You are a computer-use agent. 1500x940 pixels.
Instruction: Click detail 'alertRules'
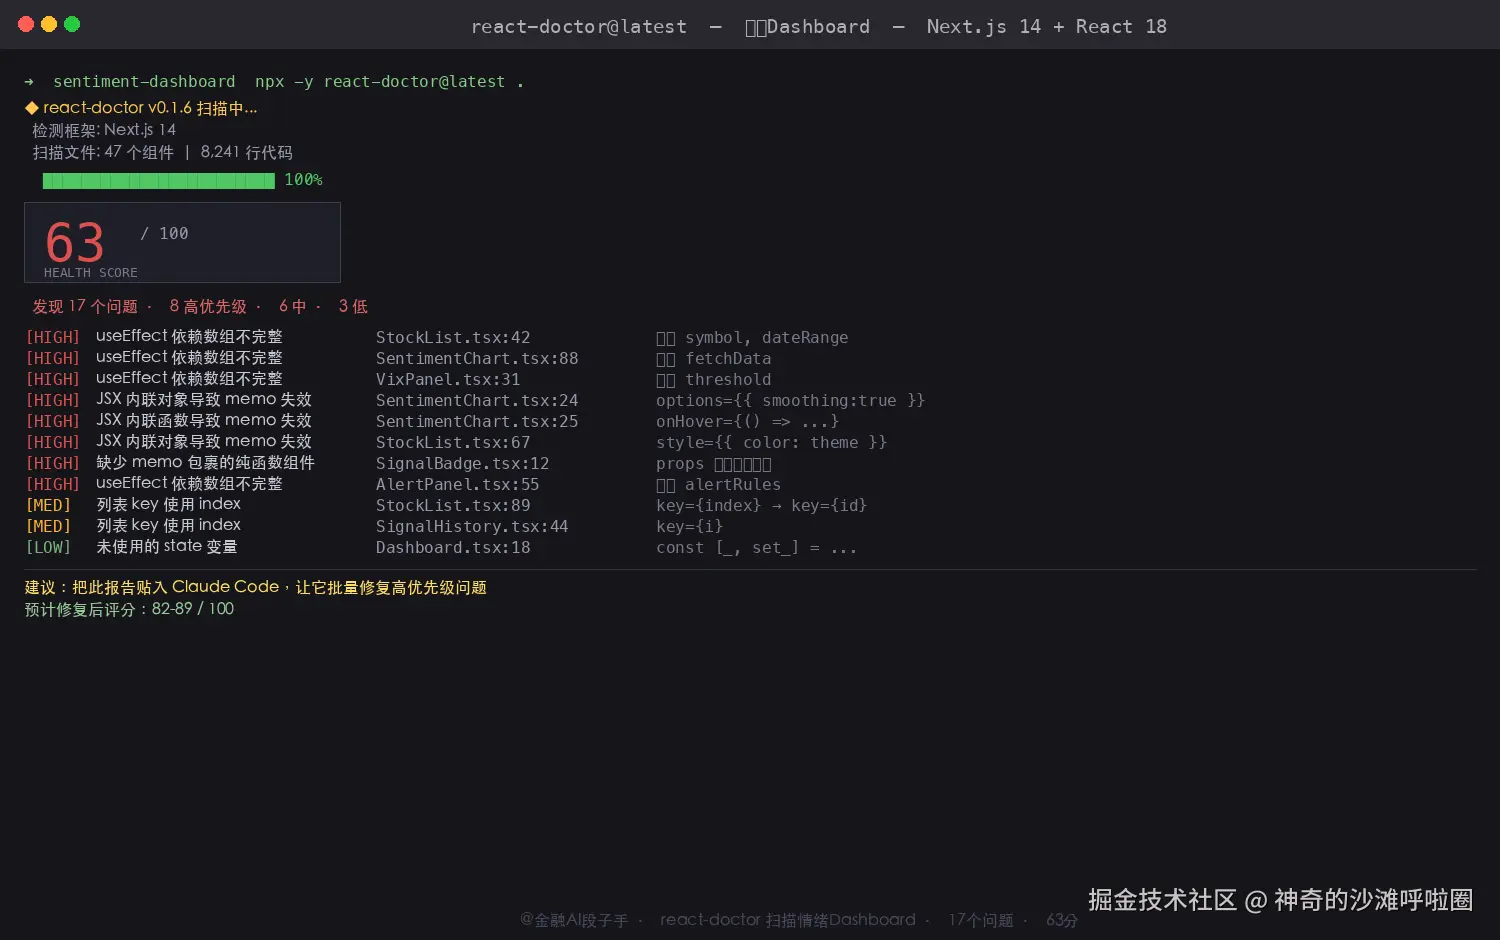733,485
